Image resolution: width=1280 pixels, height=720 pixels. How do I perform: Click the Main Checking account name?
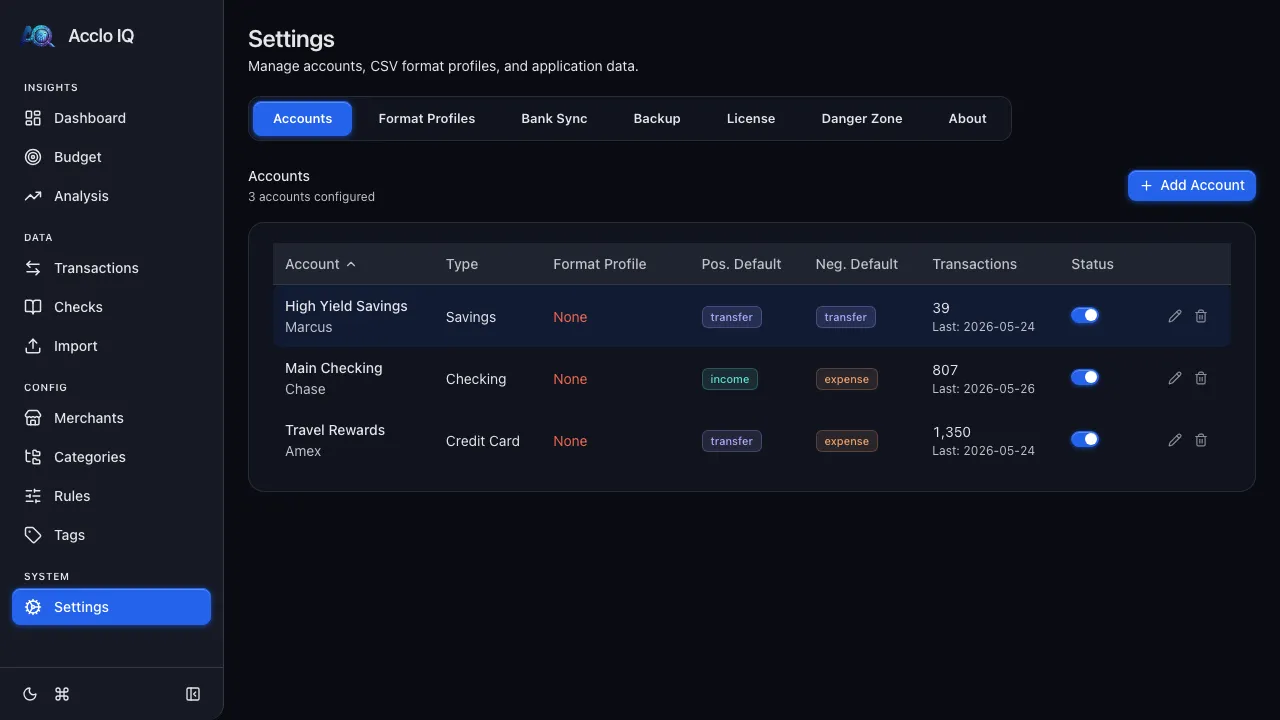[334, 368]
